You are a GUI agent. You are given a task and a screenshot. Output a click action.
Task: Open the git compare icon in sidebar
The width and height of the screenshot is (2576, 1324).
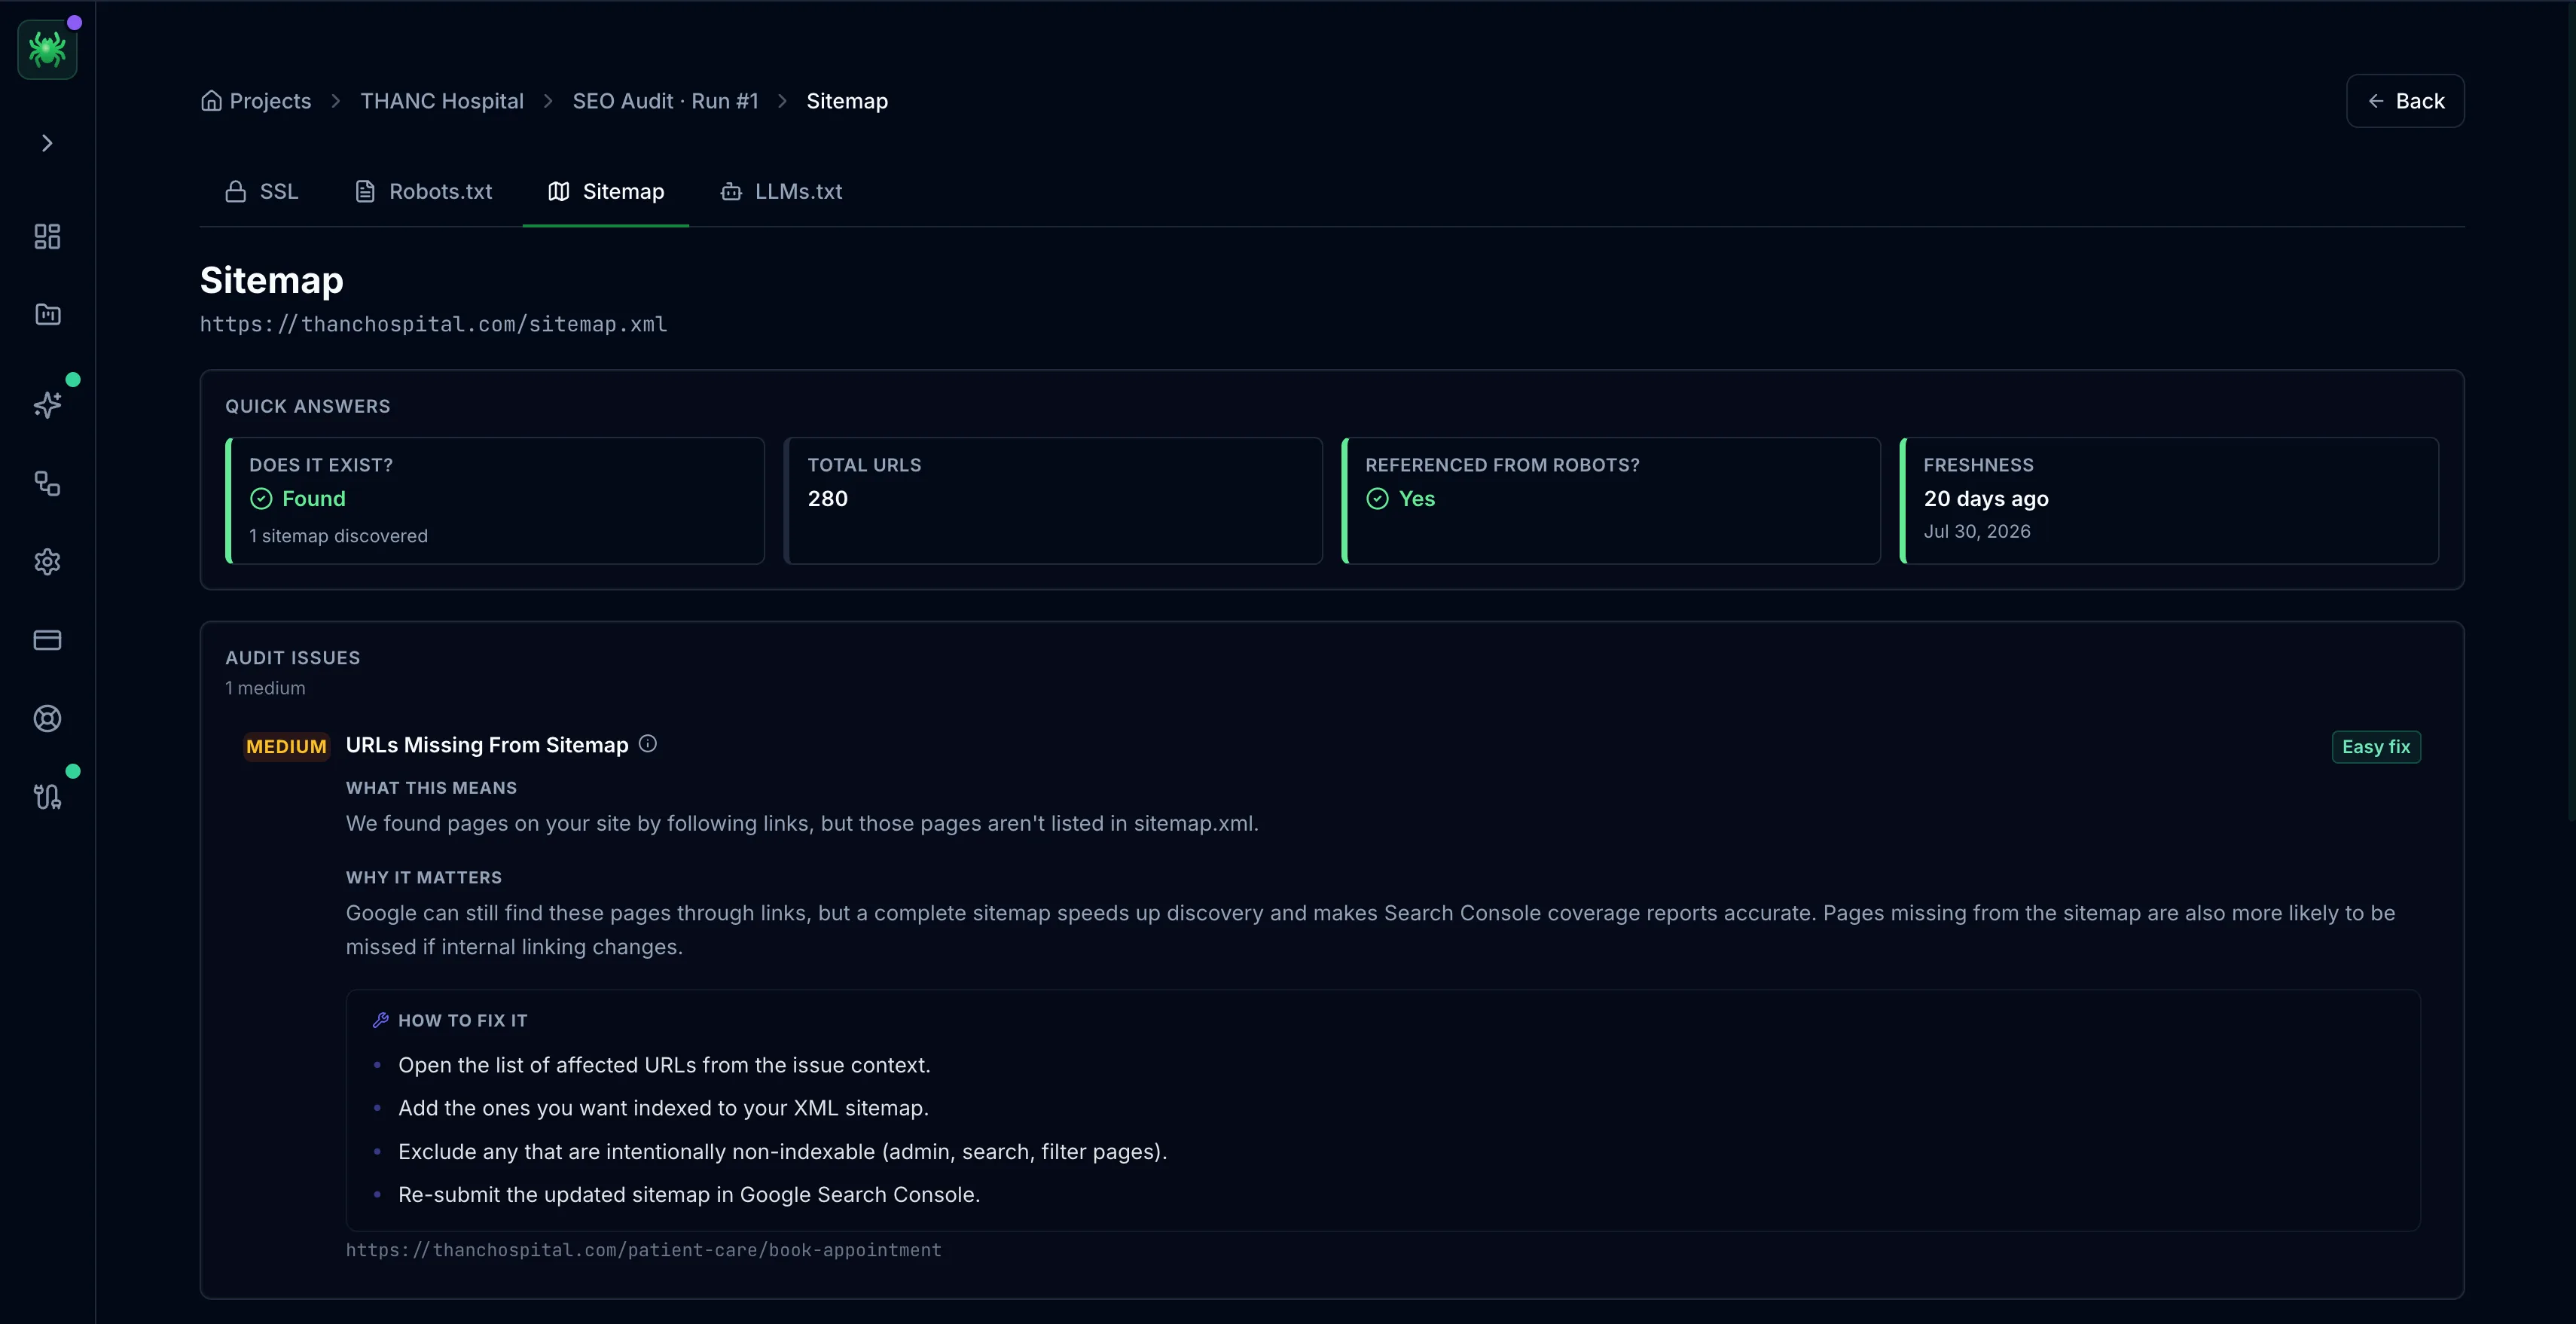pyautogui.click(x=47, y=797)
